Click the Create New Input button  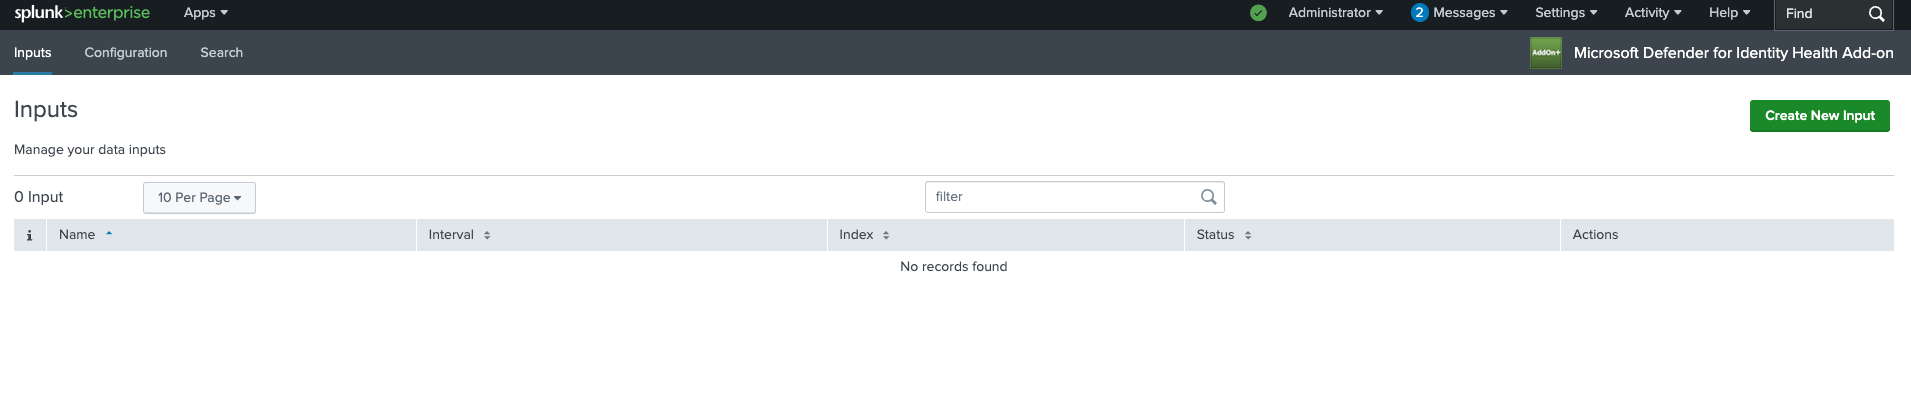click(x=1819, y=116)
